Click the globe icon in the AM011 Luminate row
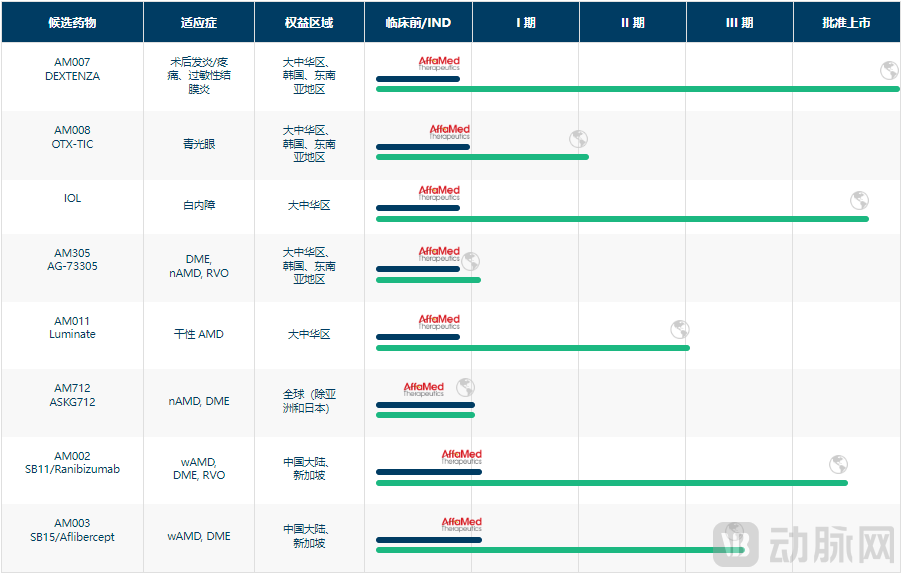This screenshot has height=577, width=904. point(679,329)
